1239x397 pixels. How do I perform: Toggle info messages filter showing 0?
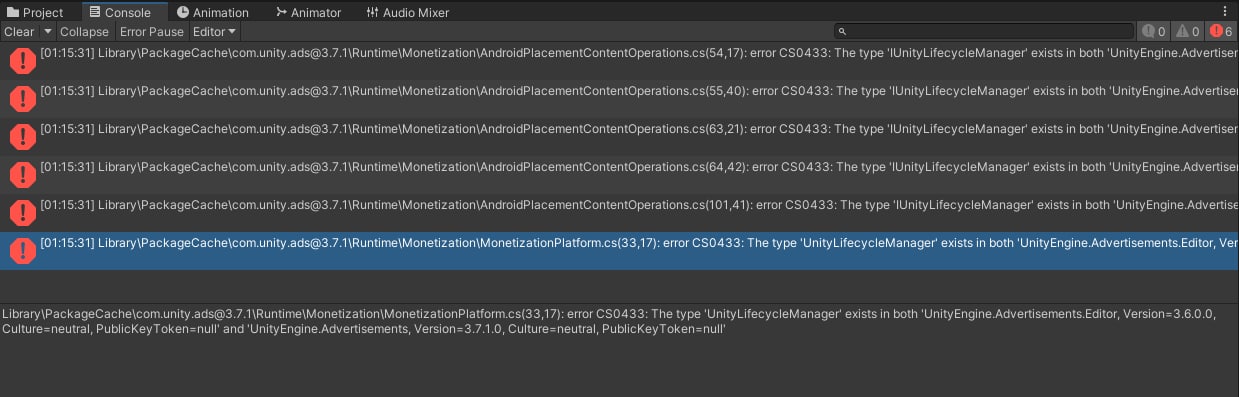pos(1154,32)
